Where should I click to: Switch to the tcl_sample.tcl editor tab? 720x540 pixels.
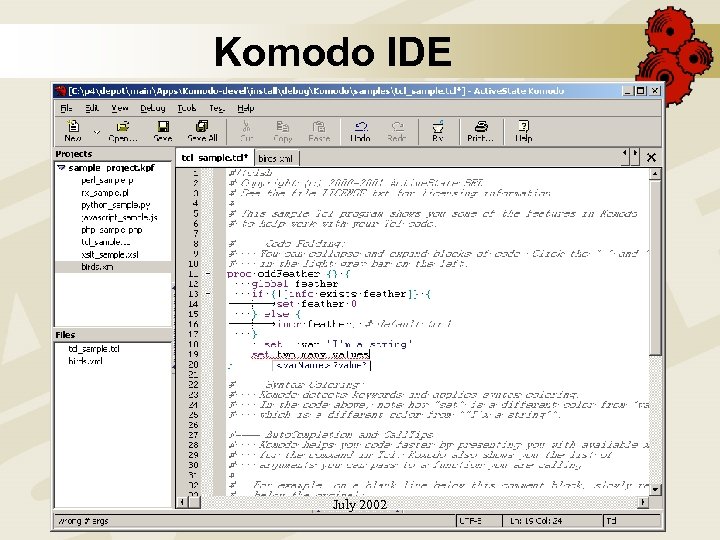coord(214,158)
